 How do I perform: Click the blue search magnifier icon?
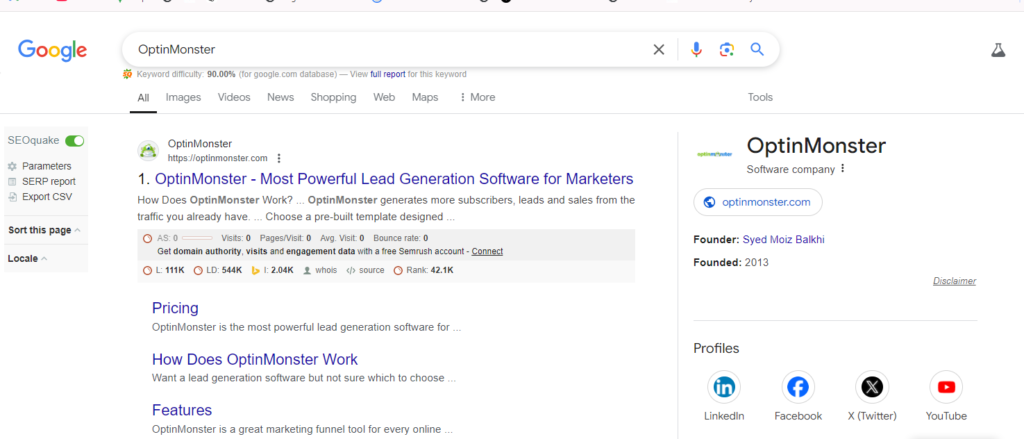pos(757,49)
